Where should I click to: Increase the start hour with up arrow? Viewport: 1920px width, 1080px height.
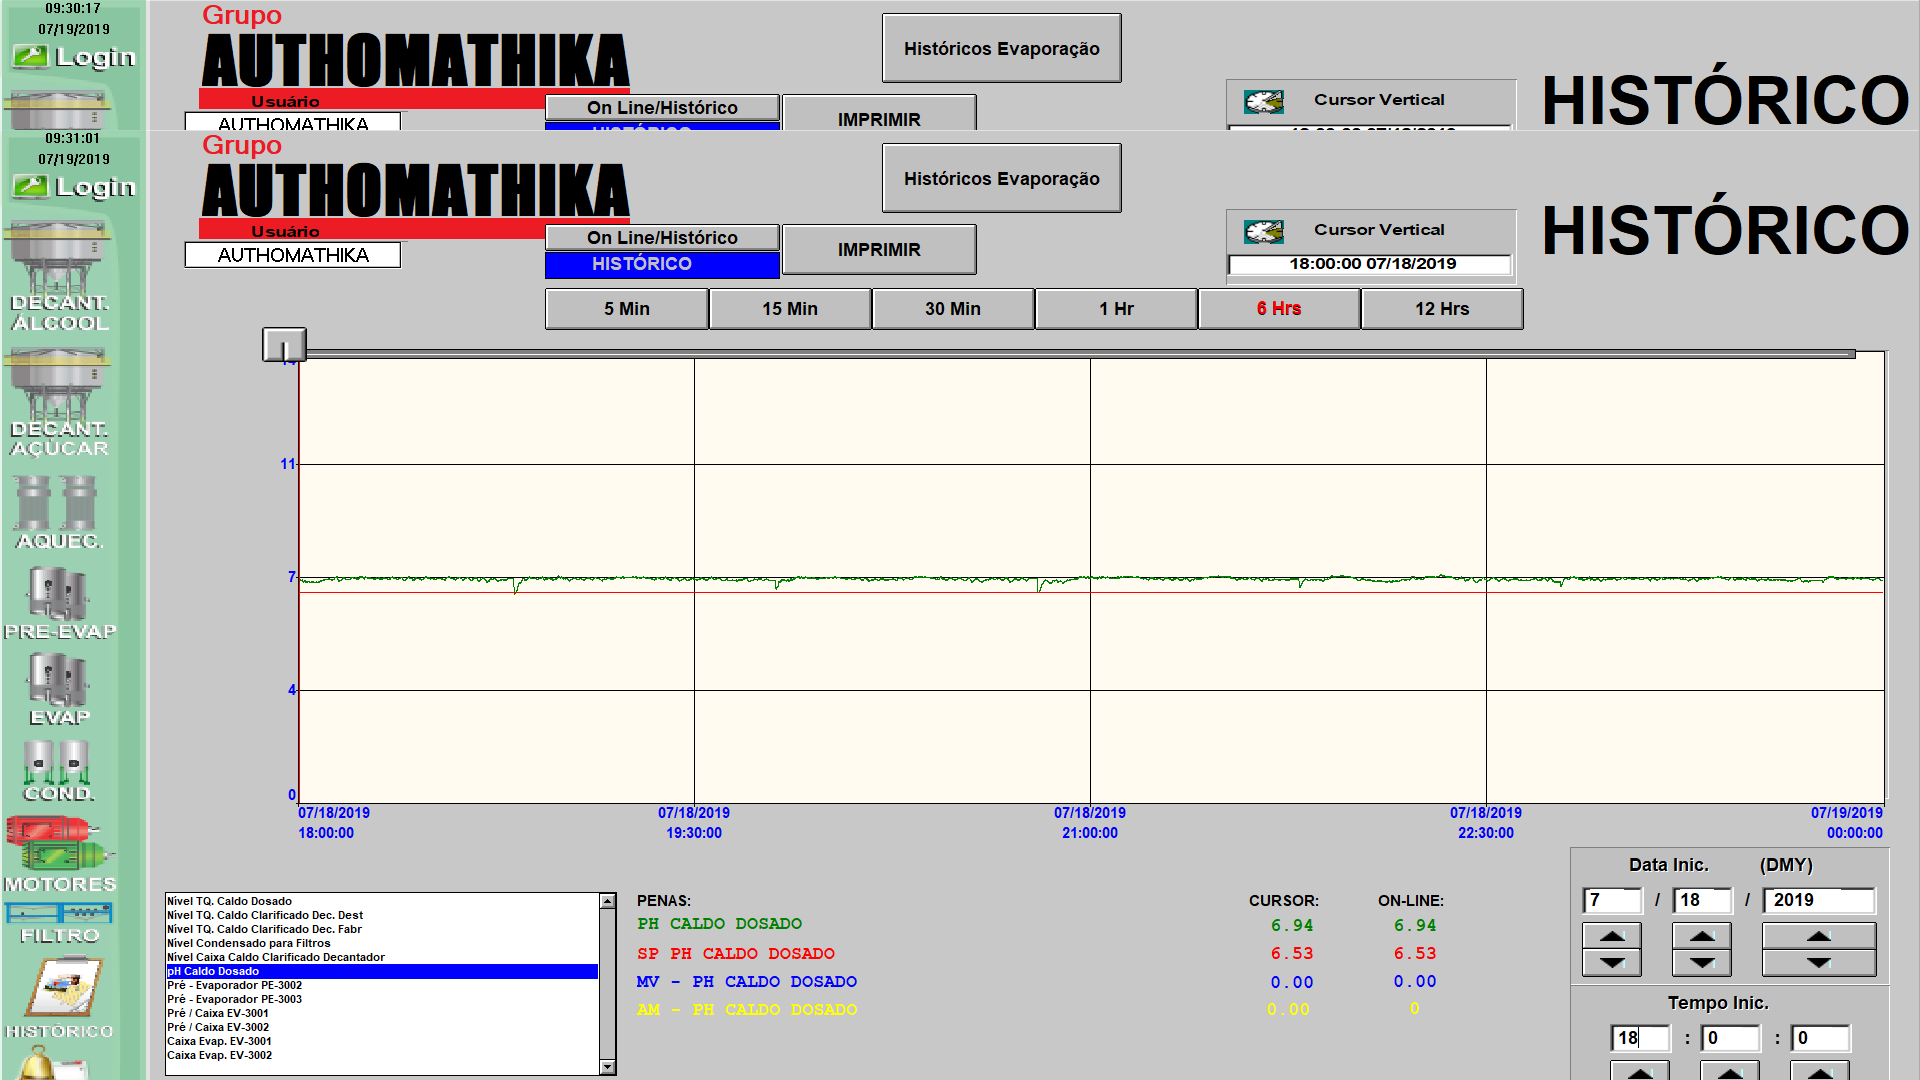pyautogui.click(x=1640, y=1072)
